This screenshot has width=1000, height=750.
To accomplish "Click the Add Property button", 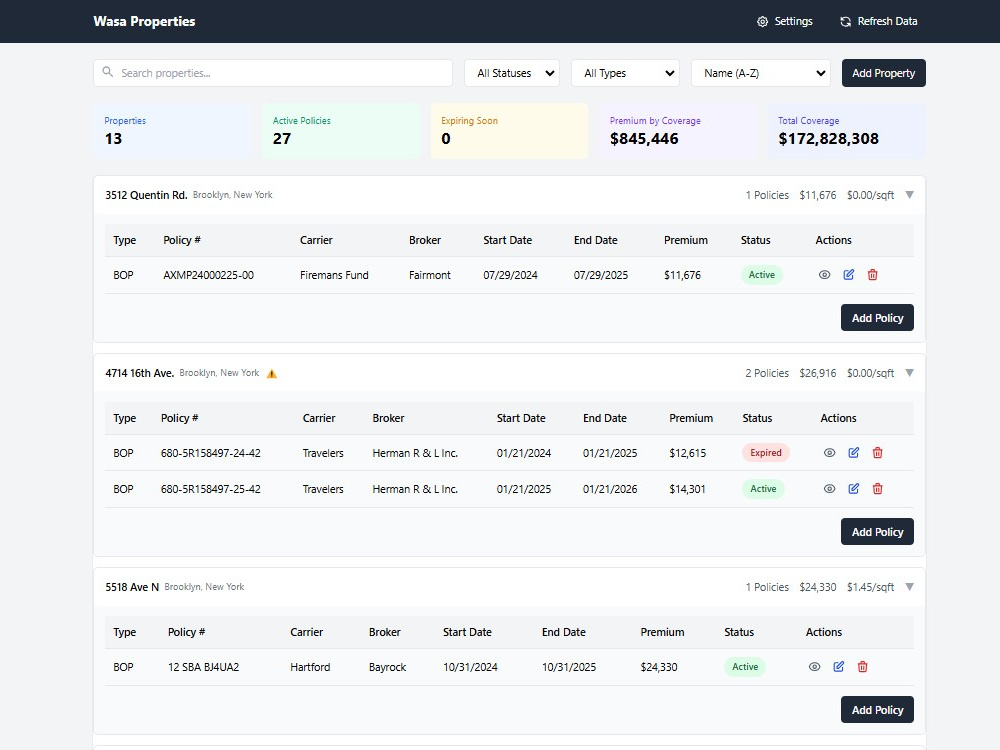I will (883, 73).
